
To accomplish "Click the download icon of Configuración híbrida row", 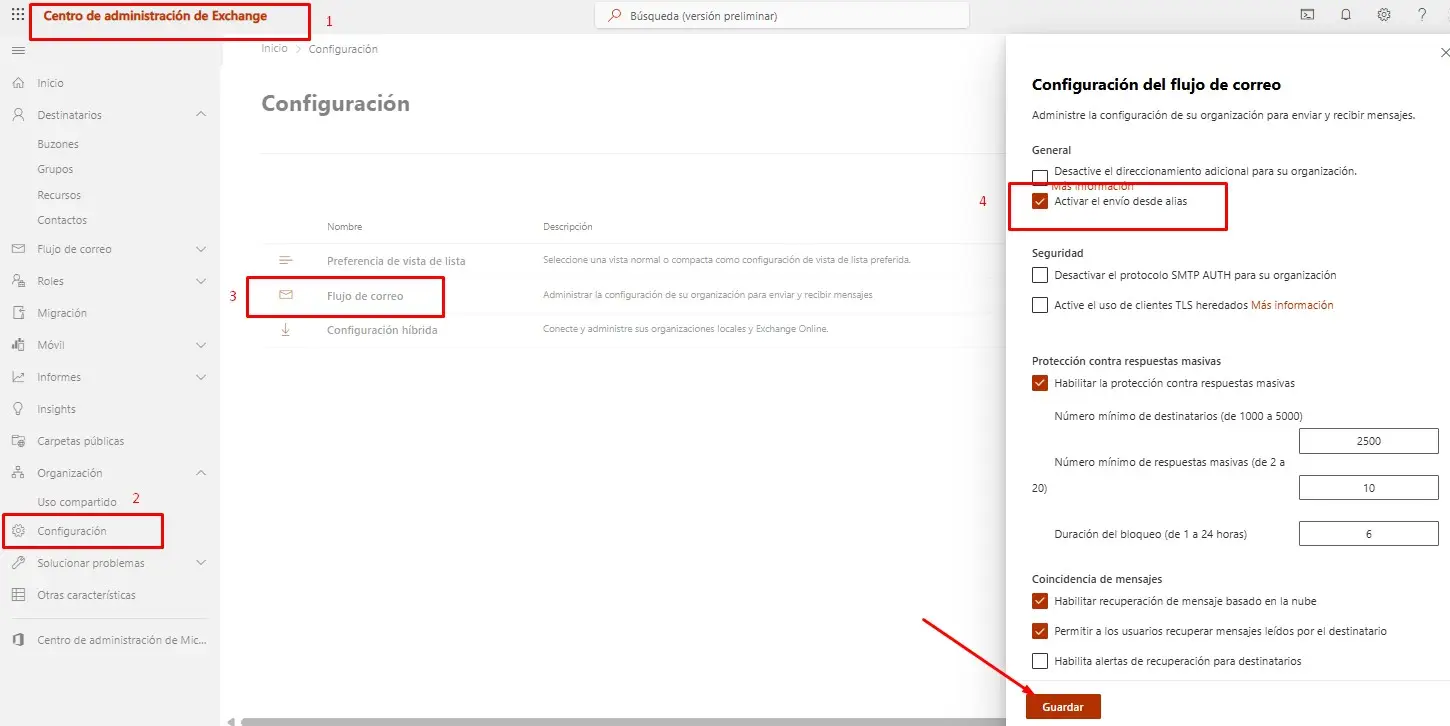I will coord(286,329).
